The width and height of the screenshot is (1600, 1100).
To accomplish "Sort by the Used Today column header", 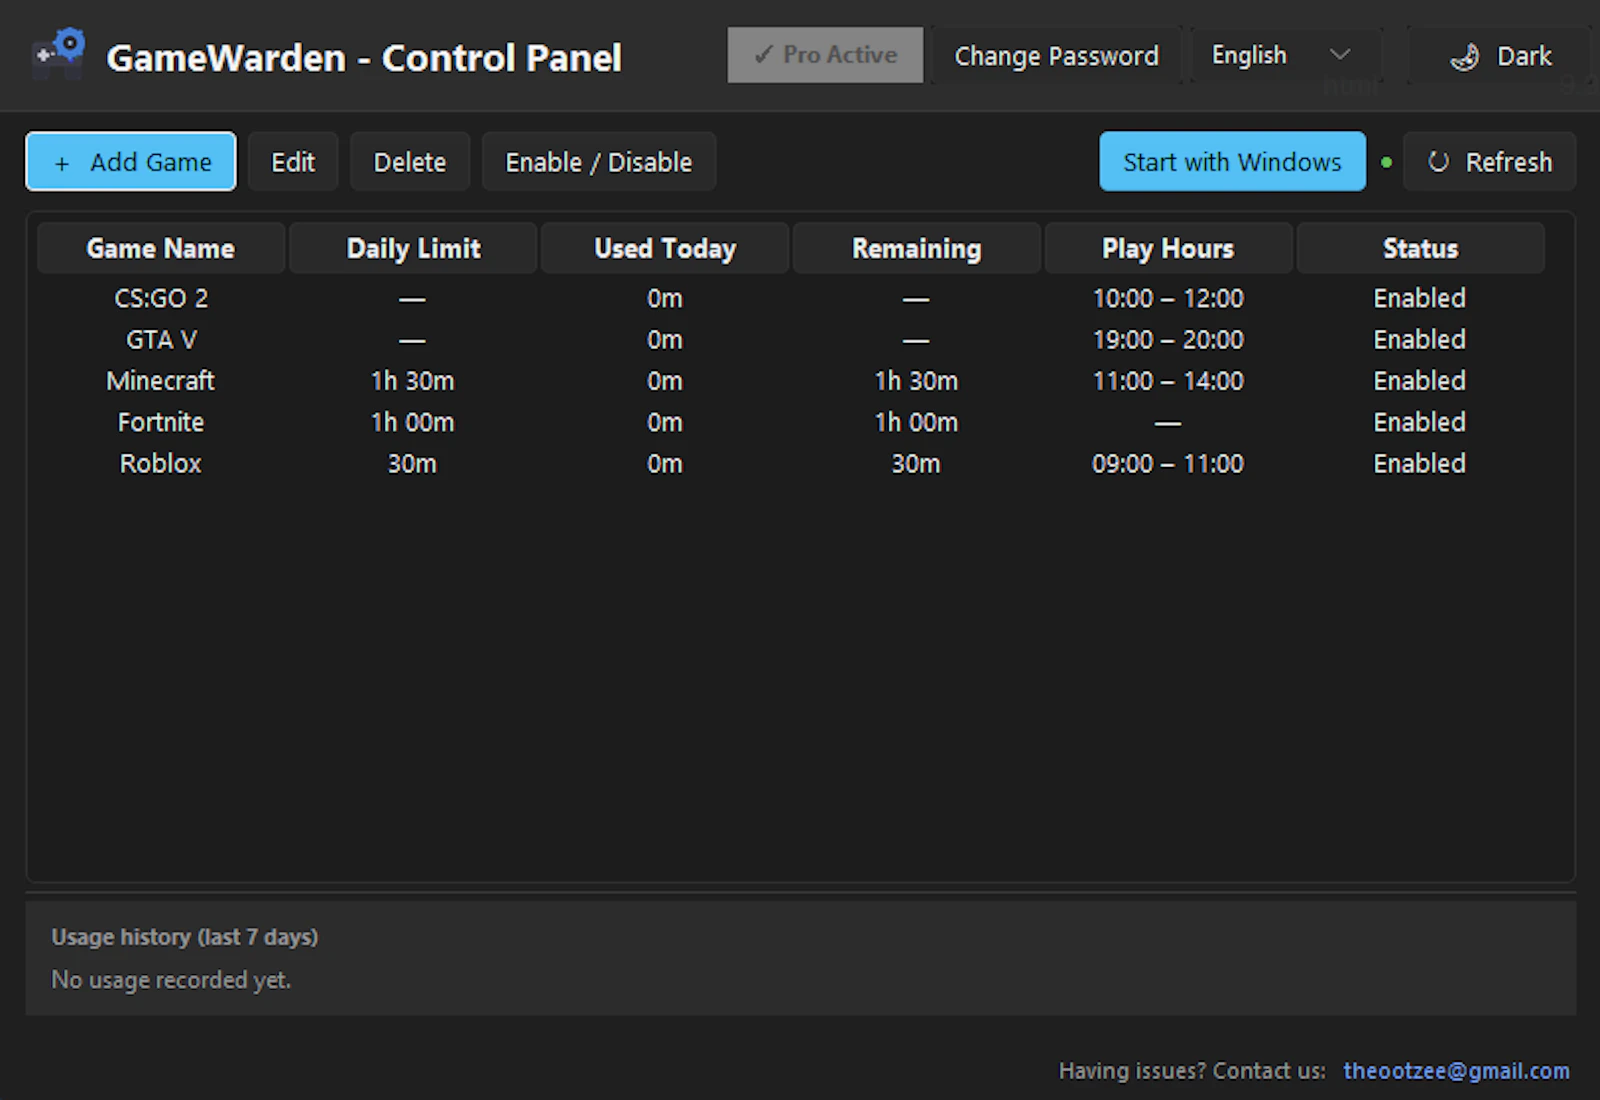I will (665, 248).
